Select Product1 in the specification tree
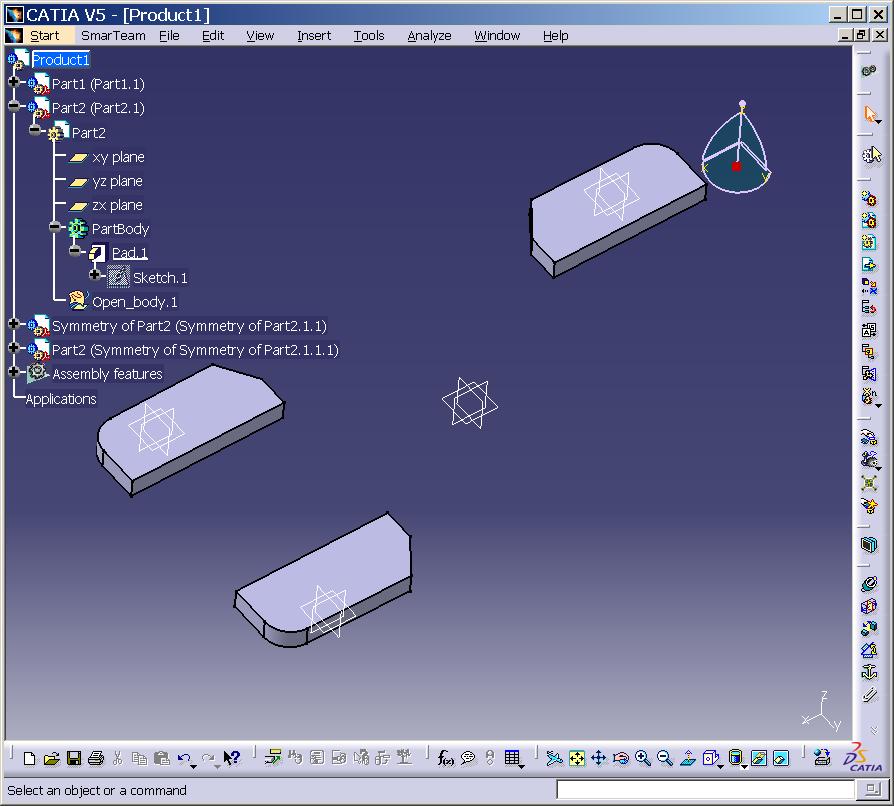This screenshot has height=806, width=894. tap(60, 60)
